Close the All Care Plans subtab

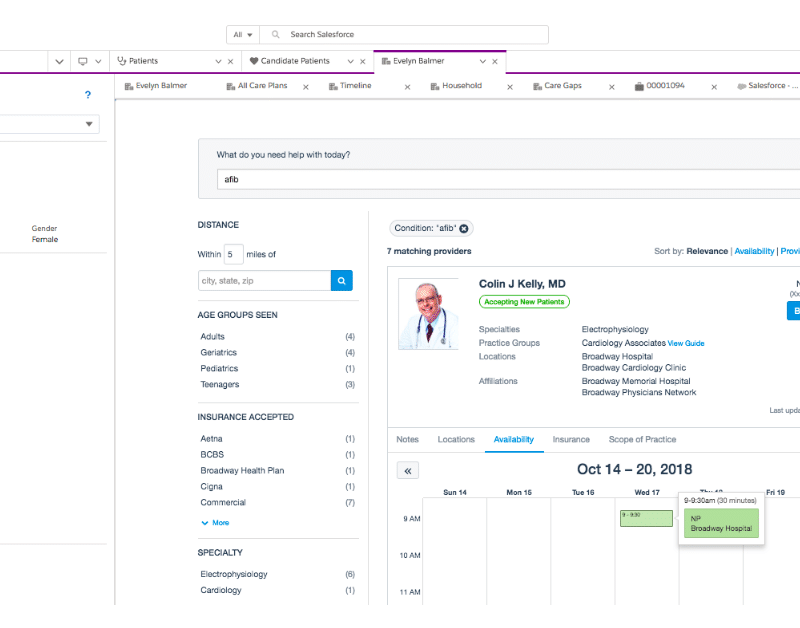tap(304, 87)
